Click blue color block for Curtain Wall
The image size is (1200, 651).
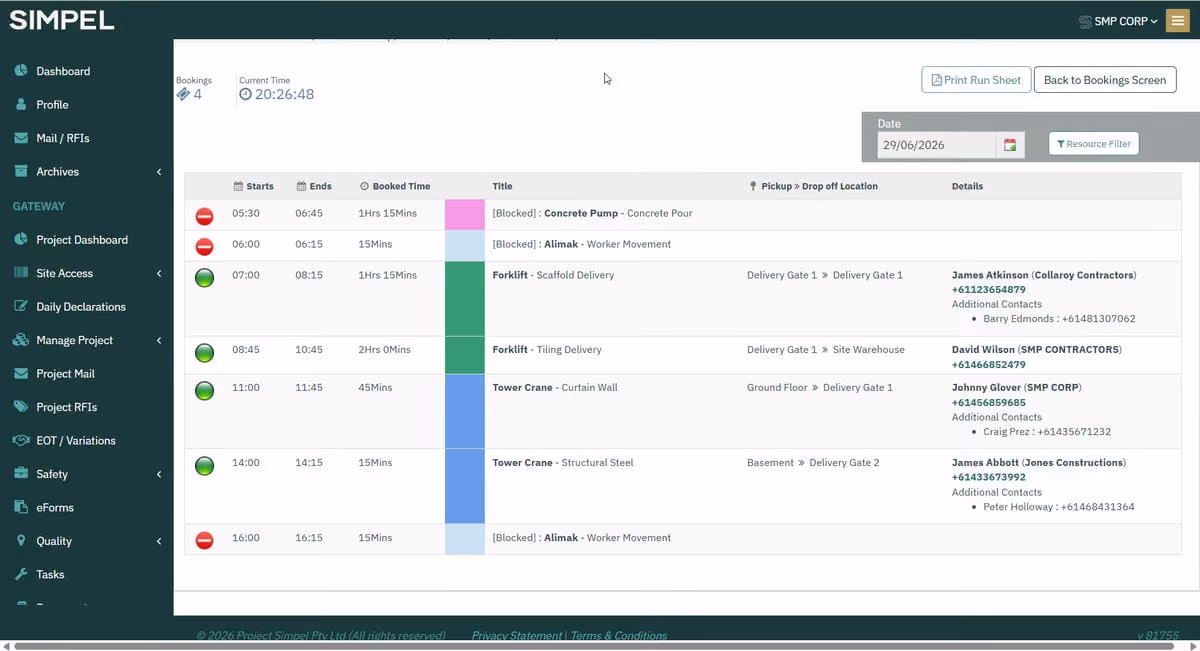coord(464,411)
